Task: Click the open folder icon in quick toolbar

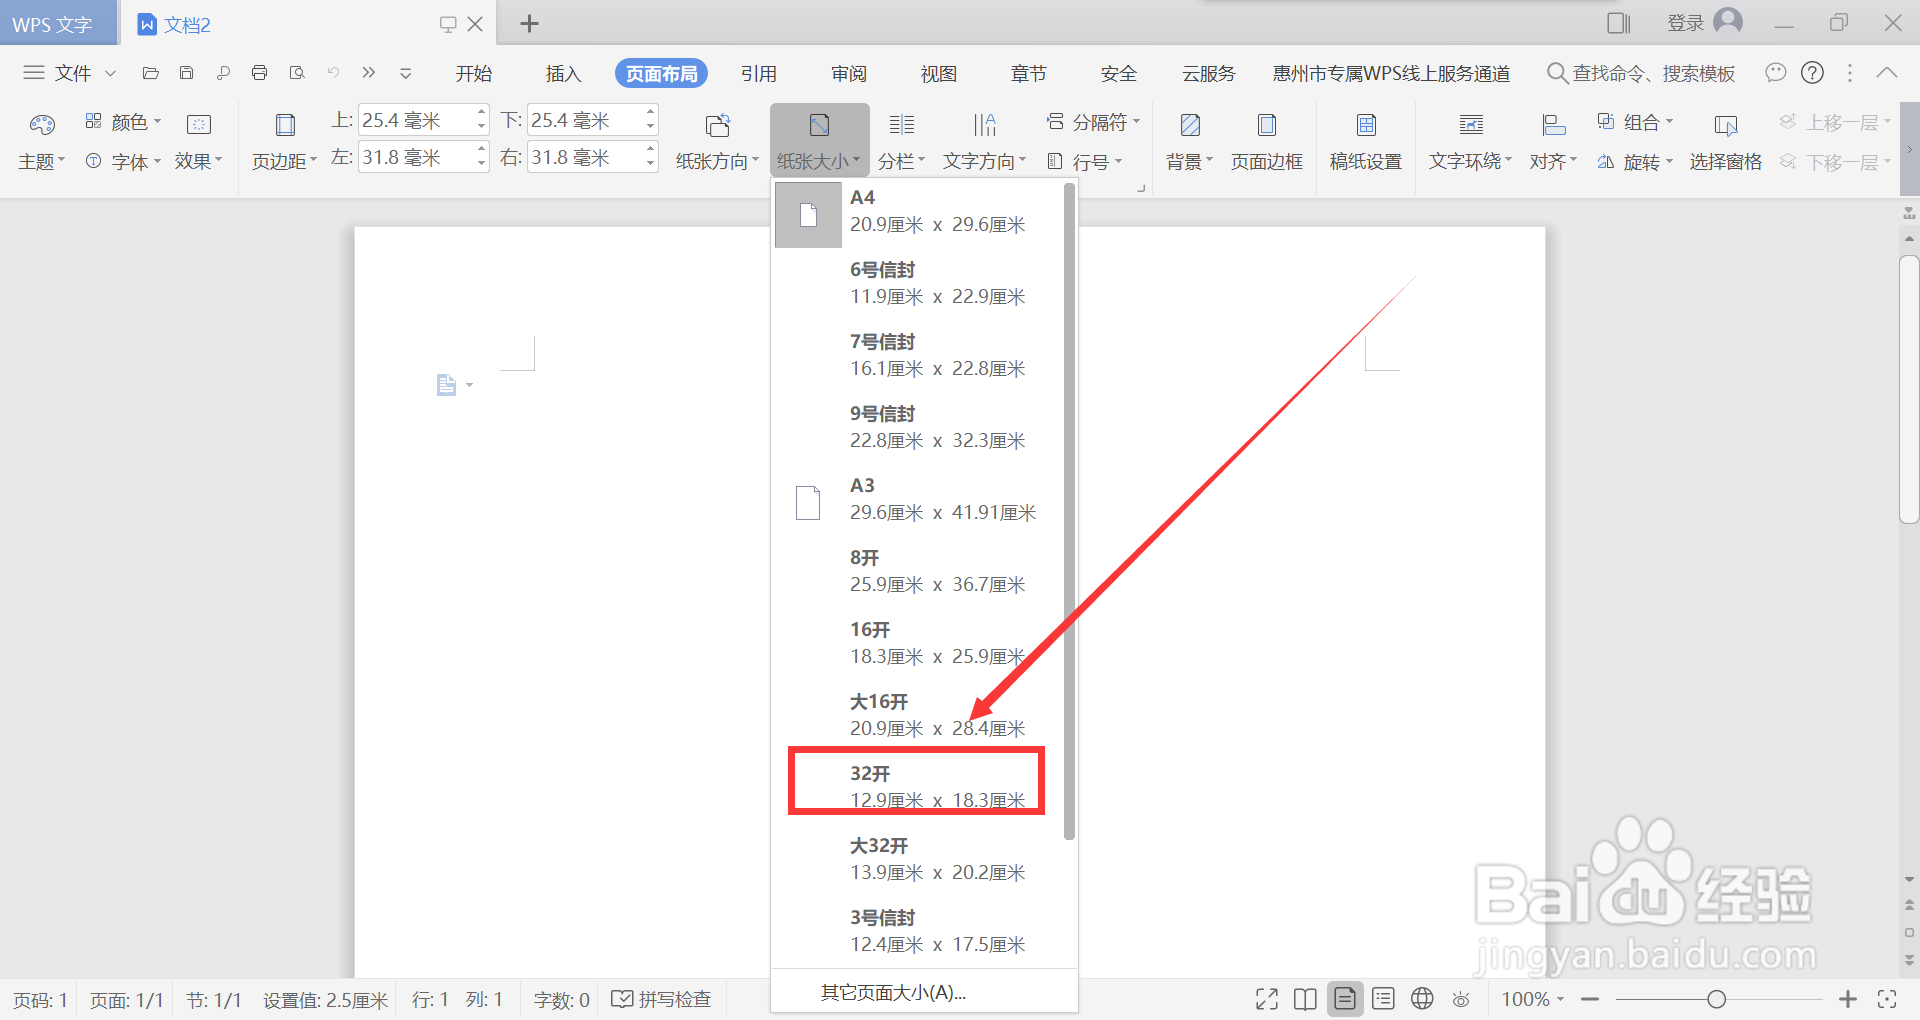Action: pos(151,73)
